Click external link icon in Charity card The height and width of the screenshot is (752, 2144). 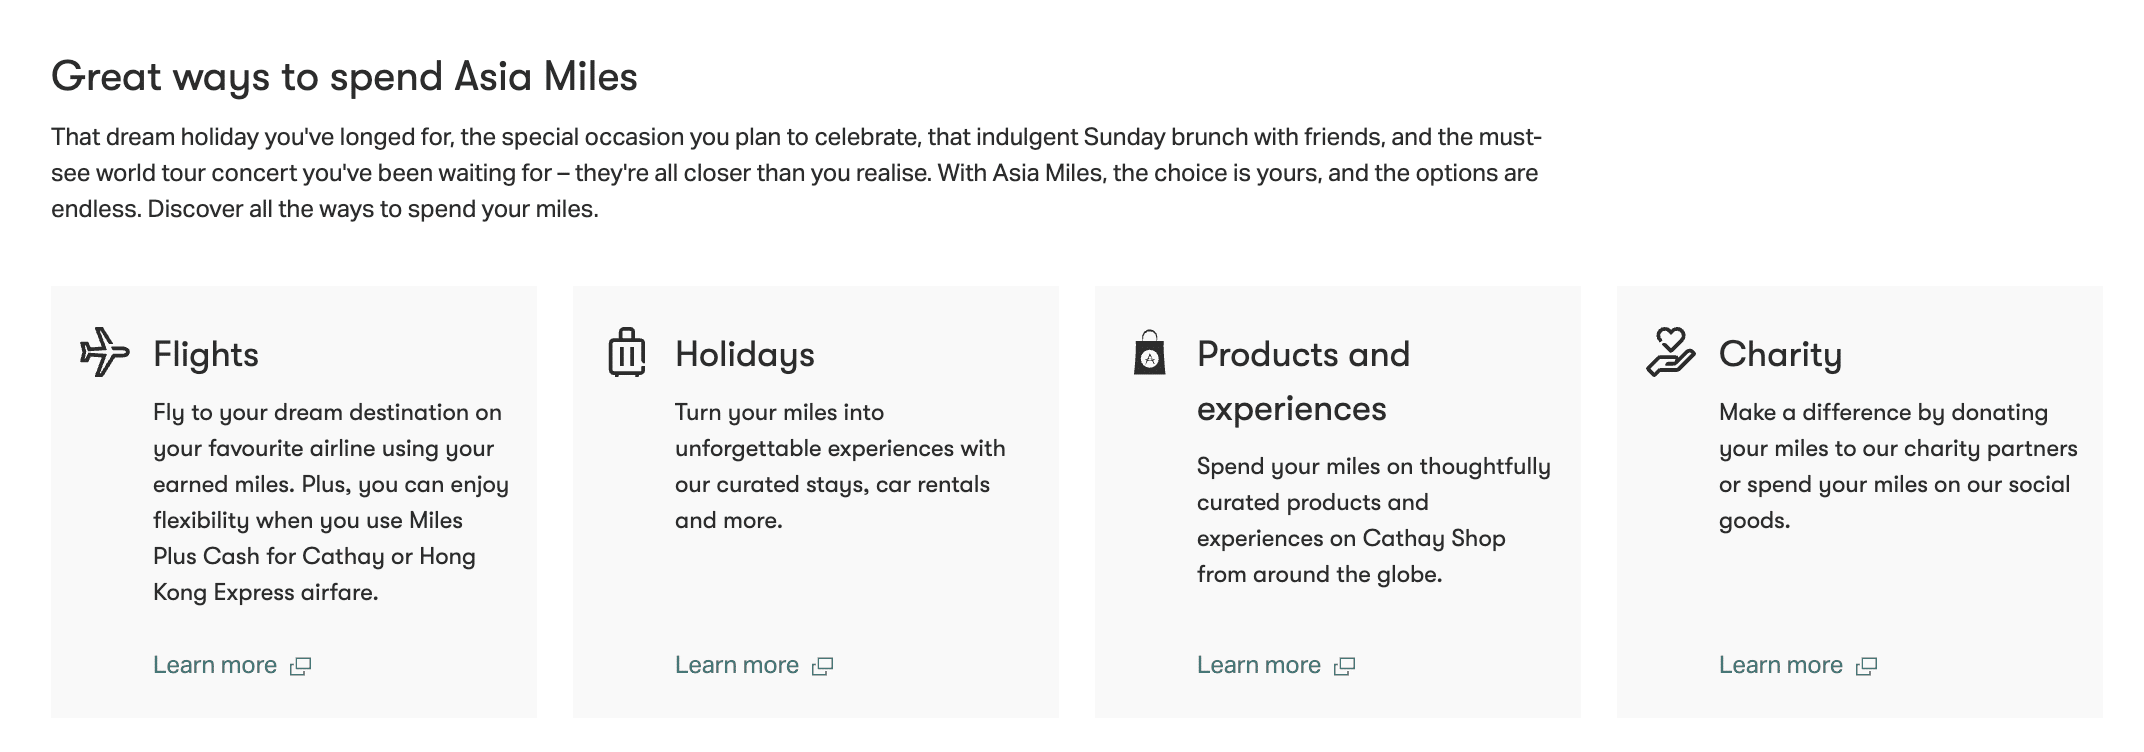(x=1867, y=667)
